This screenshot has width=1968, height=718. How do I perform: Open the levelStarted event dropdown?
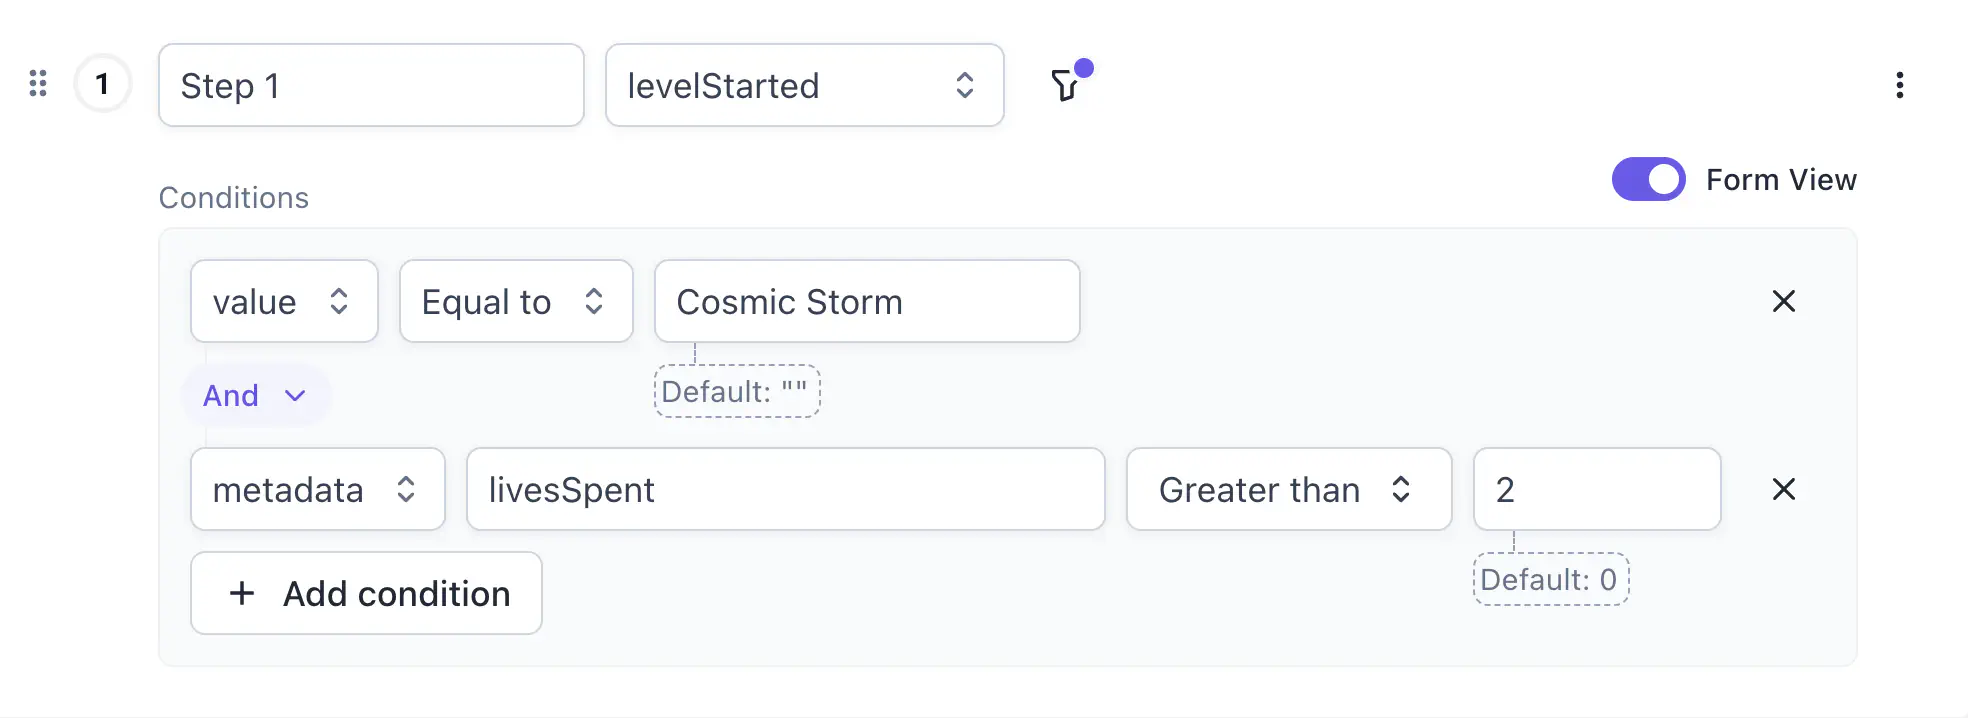(x=804, y=86)
